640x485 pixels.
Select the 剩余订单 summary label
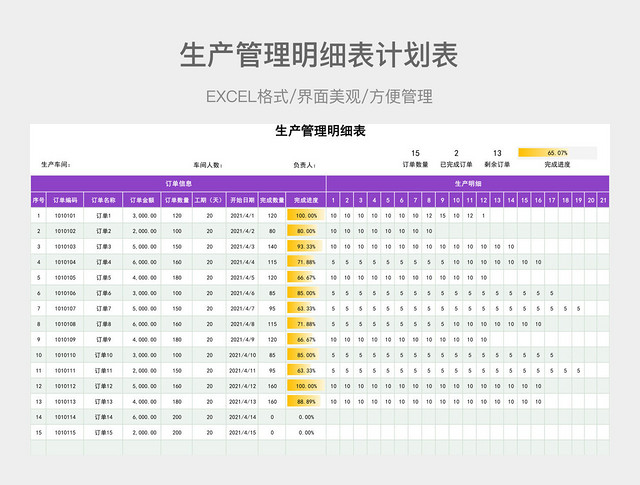pos(497,165)
